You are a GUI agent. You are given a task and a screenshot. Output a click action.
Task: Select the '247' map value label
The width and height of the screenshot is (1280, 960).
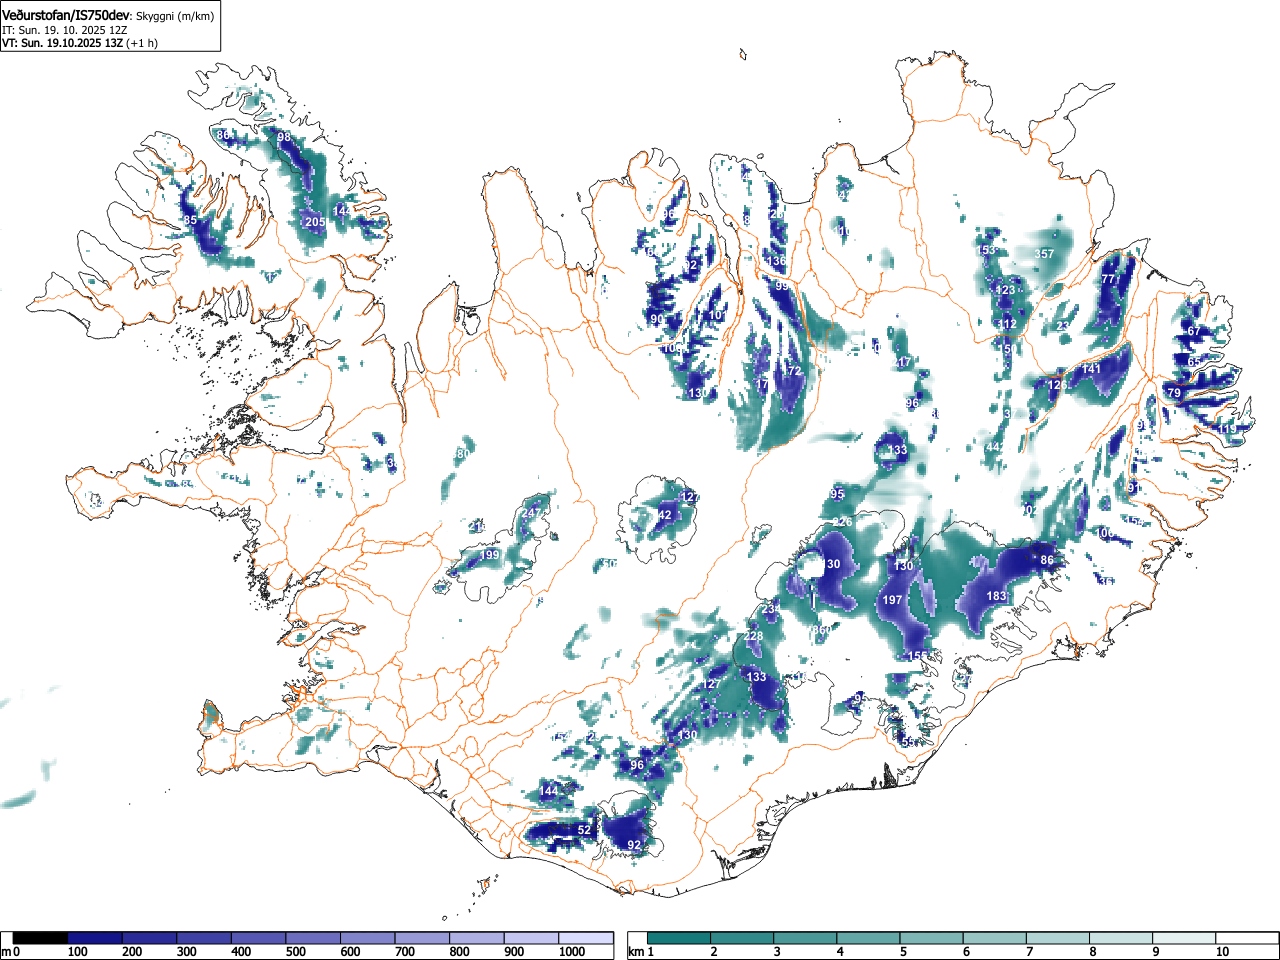(x=531, y=514)
